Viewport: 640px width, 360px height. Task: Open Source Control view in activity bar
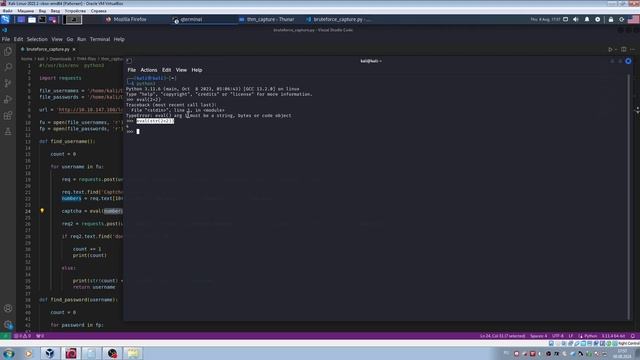8,83
